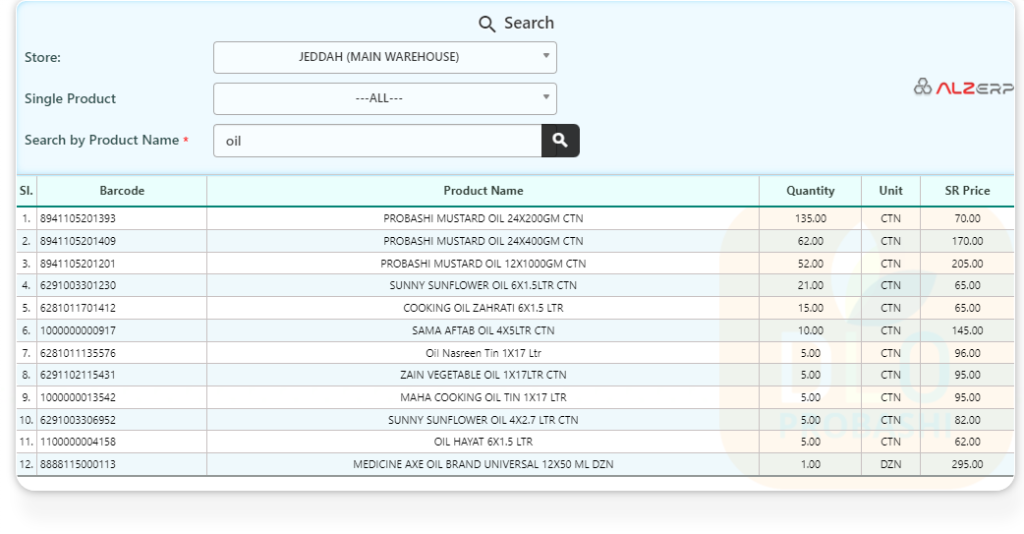Image resolution: width=1024 pixels, height=534 pixels.
Task: Click the Barcode column header
Action: tap(121, 191)
